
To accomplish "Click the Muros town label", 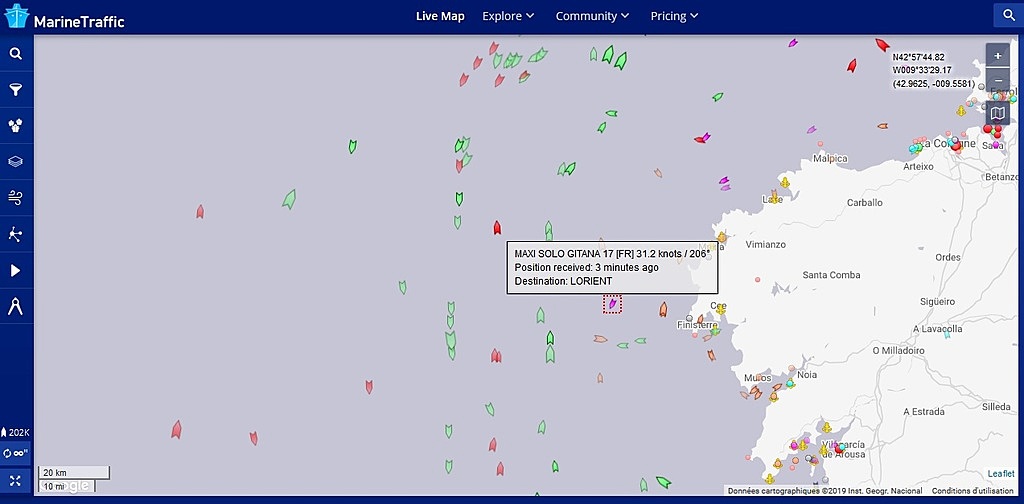I will click(x=758, y=379).
